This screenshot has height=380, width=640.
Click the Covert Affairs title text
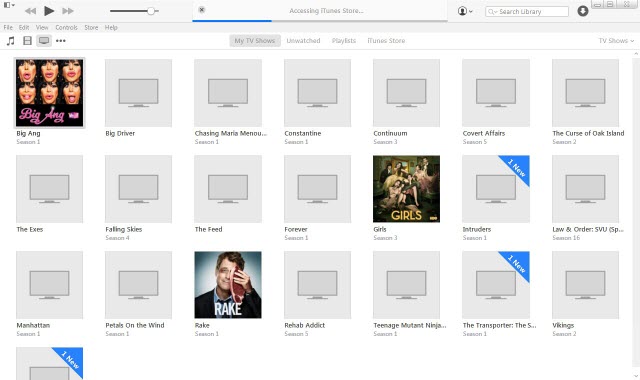pos(484,133)
